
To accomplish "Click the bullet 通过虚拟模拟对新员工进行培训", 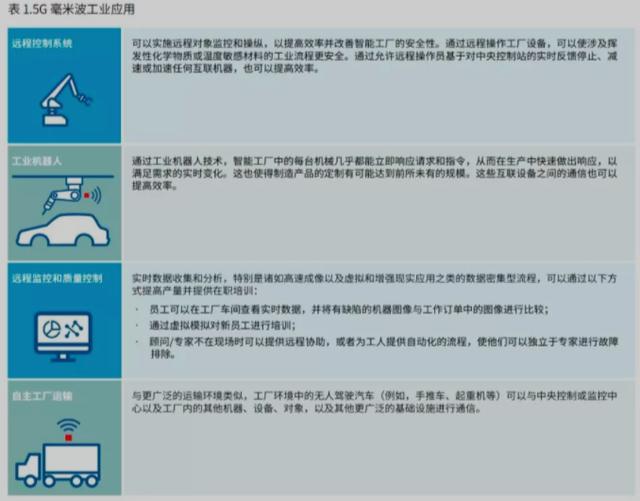I will point(222,325).
